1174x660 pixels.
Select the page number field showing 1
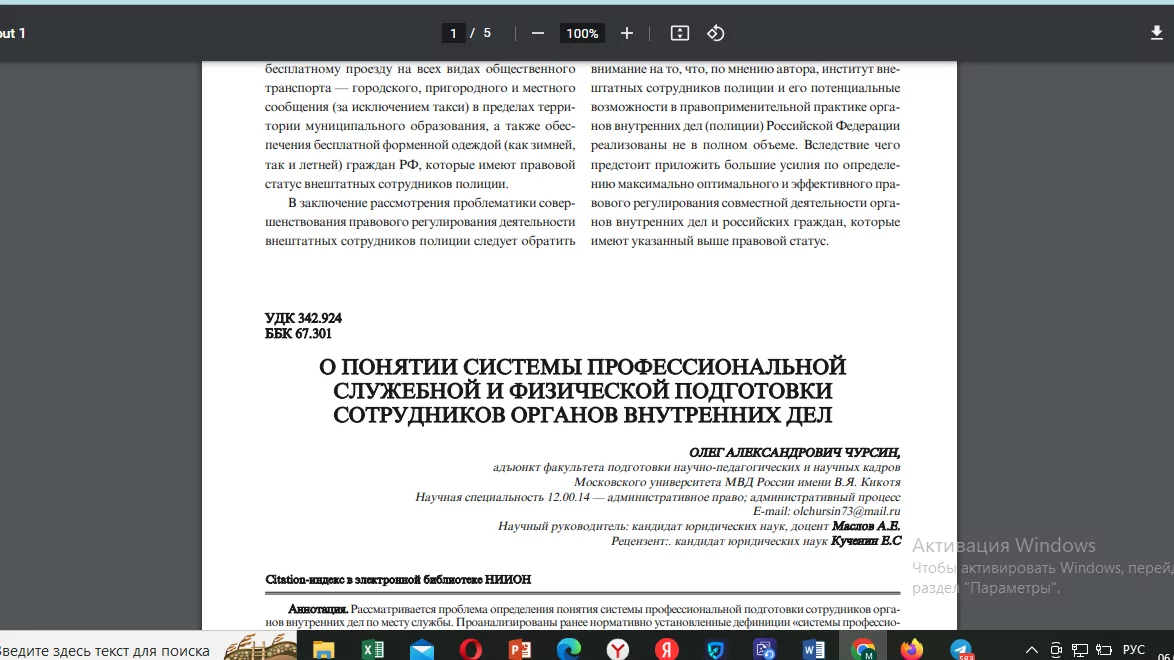(453, 32)
